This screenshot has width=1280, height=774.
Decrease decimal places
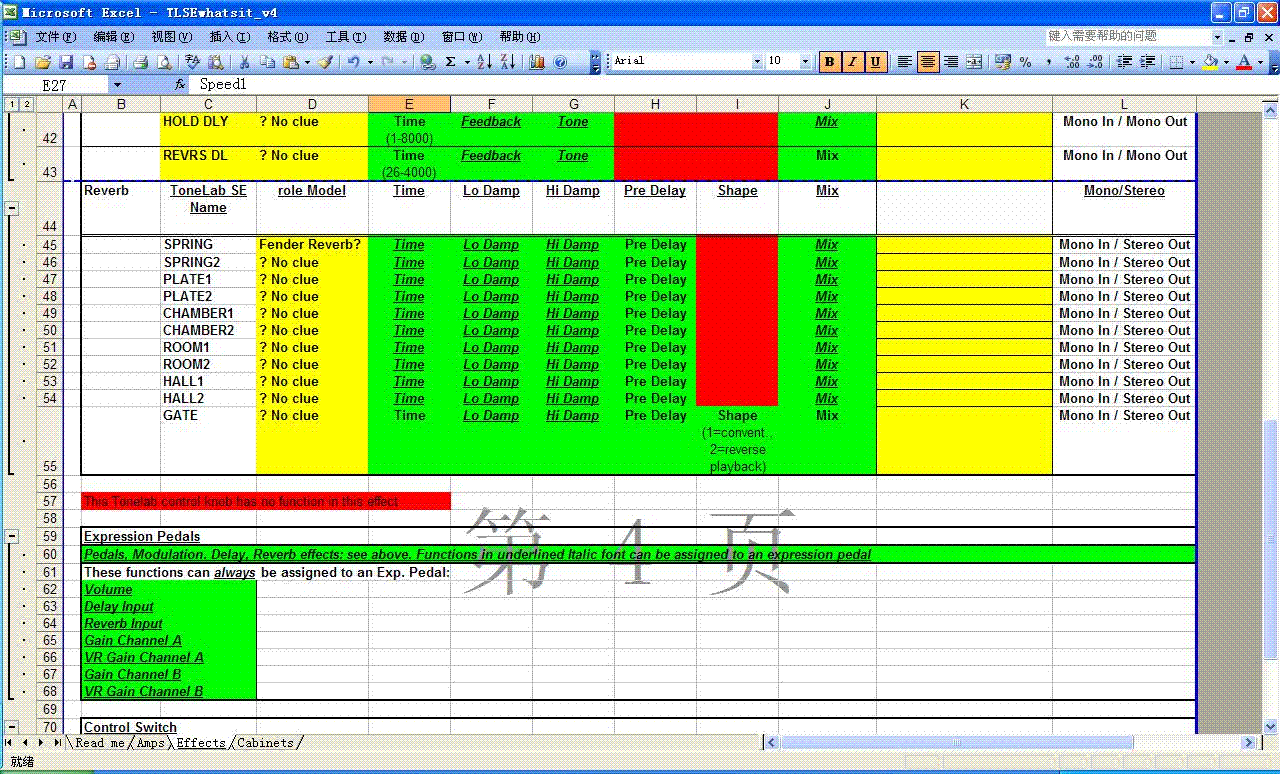tap(1095, 62)
